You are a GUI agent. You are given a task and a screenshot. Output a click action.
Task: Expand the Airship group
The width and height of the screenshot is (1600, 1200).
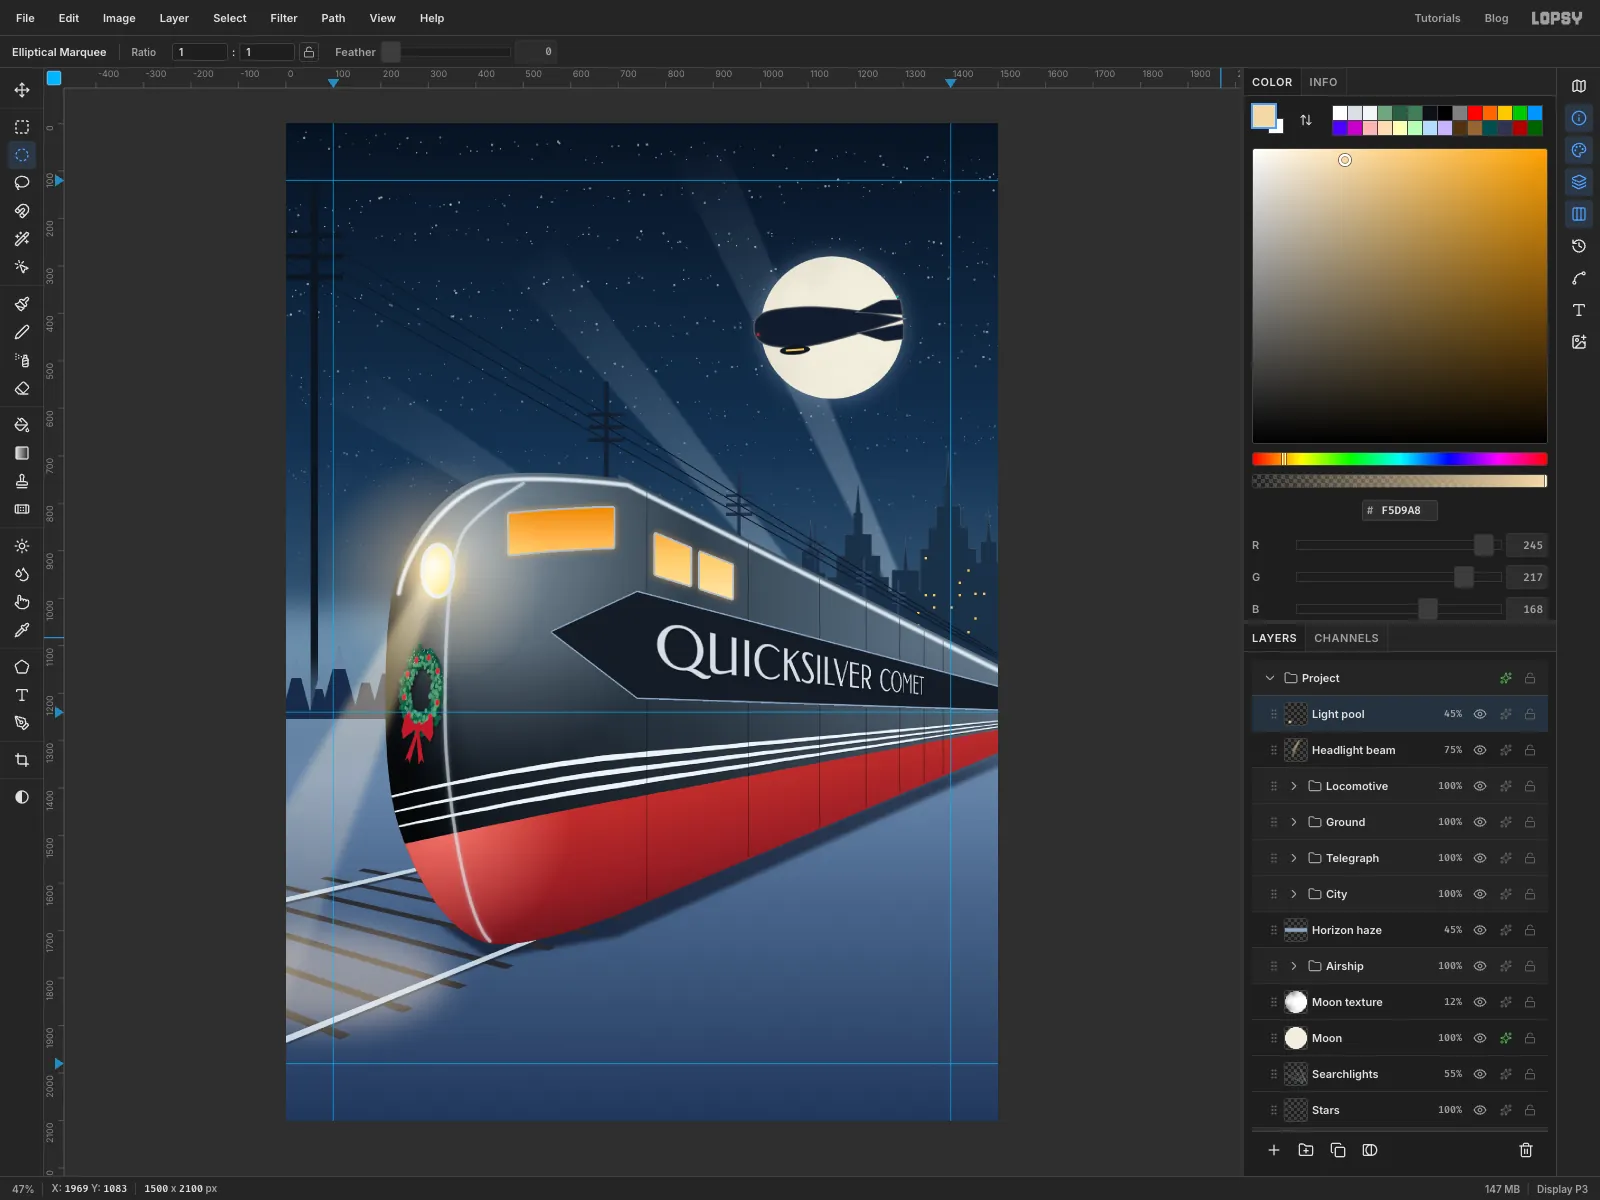click(1294, 966)
